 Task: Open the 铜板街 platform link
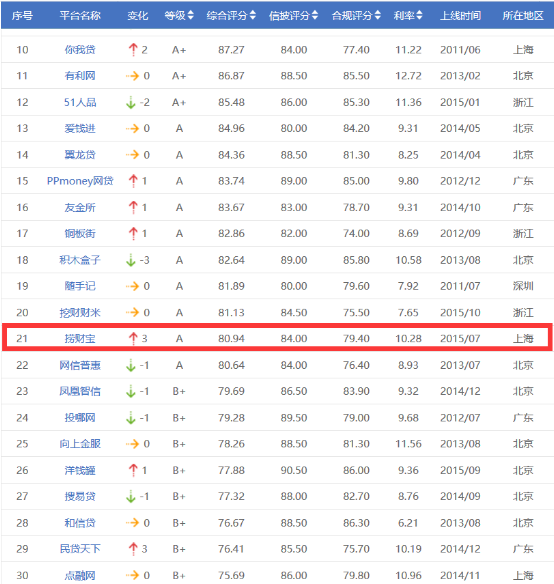(80, 234)
